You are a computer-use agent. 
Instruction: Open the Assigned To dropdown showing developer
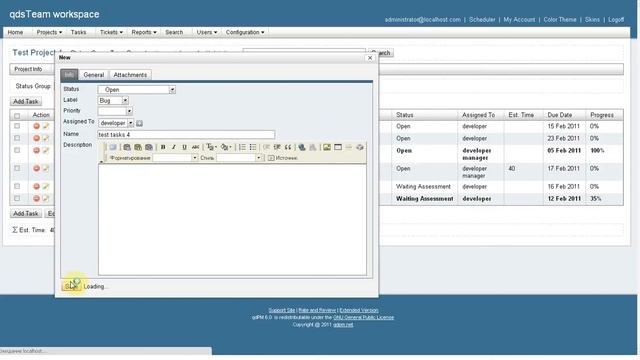[116, 123]
